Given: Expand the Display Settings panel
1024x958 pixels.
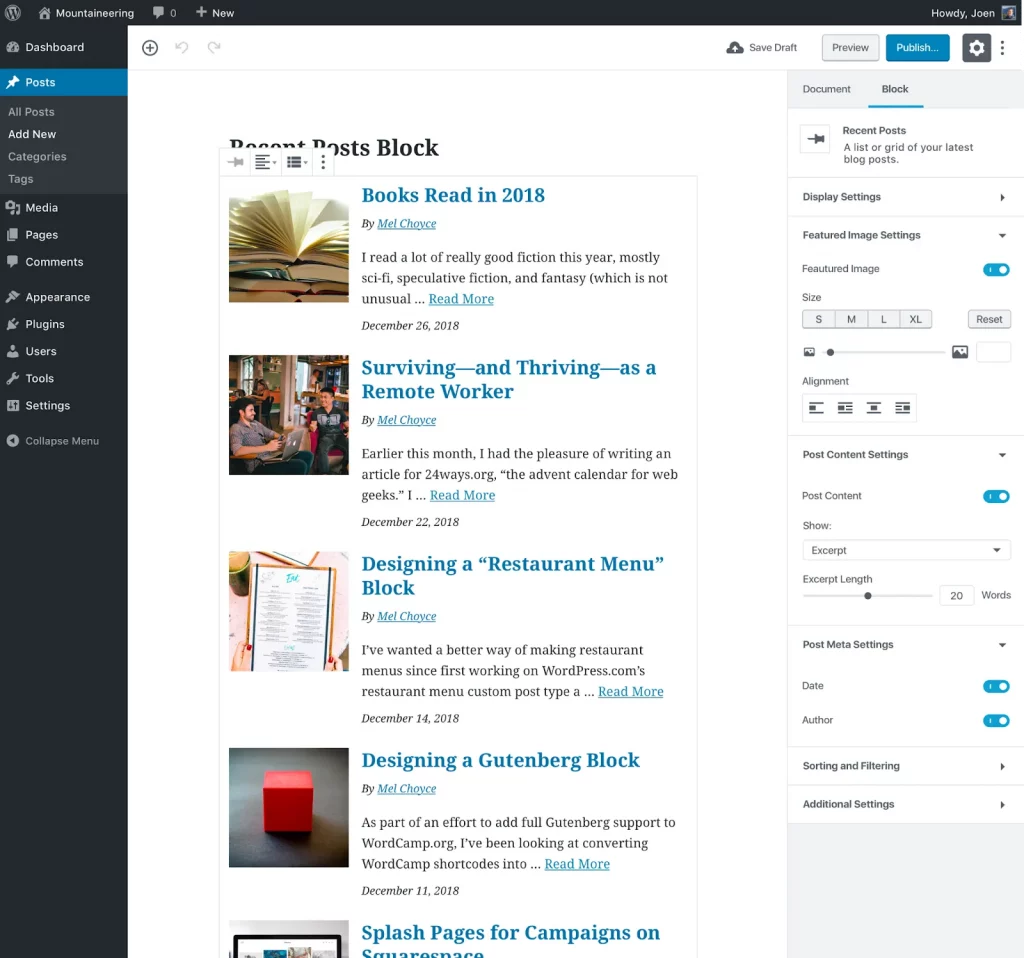Looking at the screenshot, I should (x=904, y=197).
